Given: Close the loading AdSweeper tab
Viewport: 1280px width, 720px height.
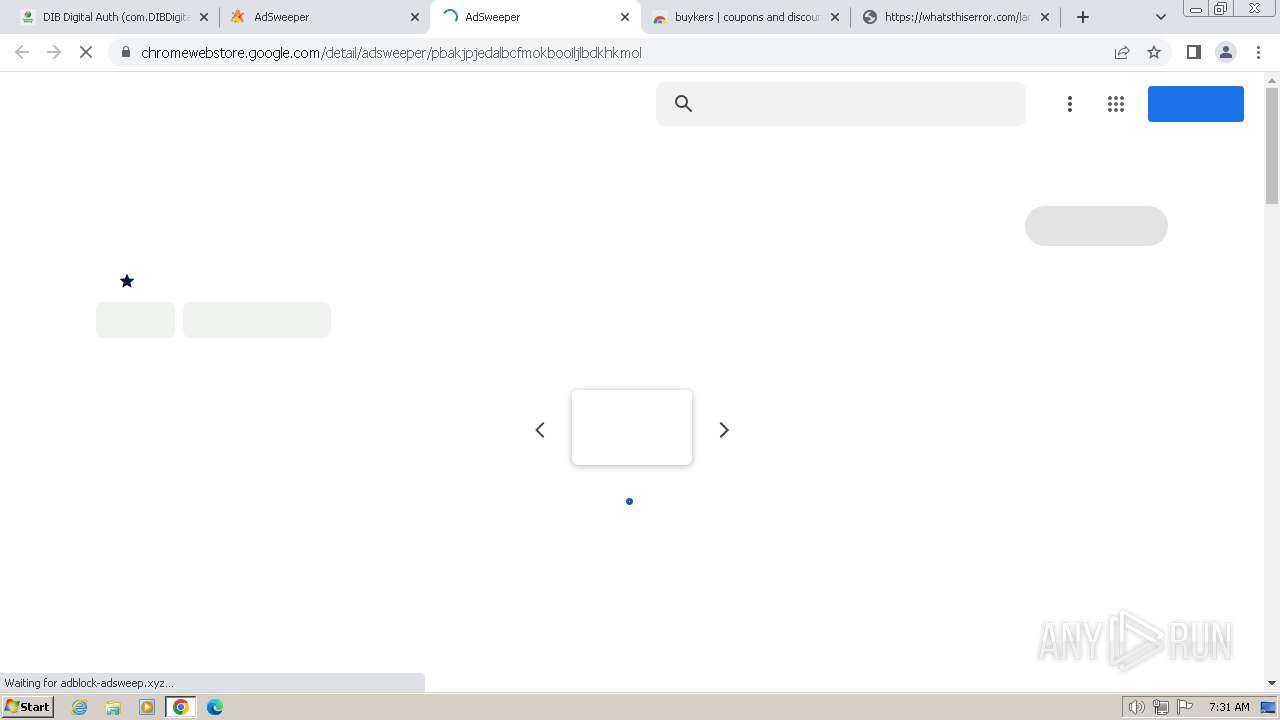Looking at the screenshot, I should click(x=625, y=17).
